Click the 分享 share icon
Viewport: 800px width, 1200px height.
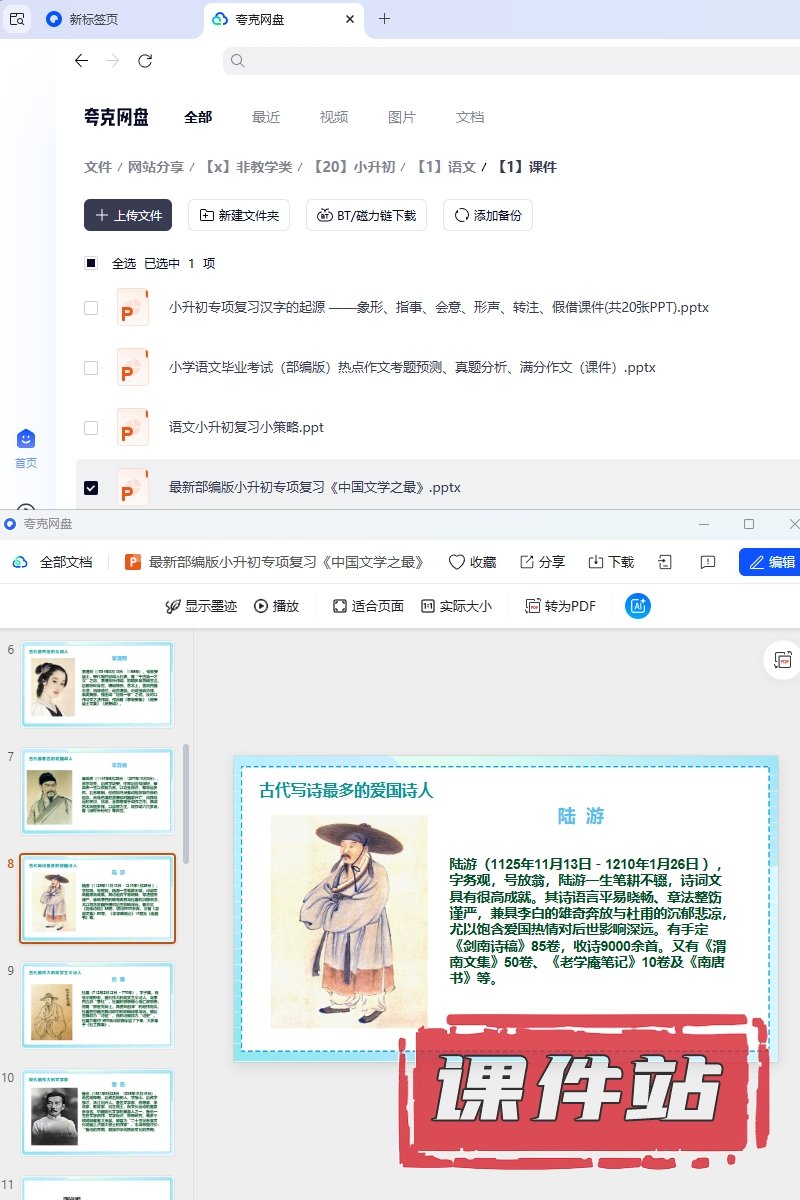pyautogui.click(x=527, y=562)
